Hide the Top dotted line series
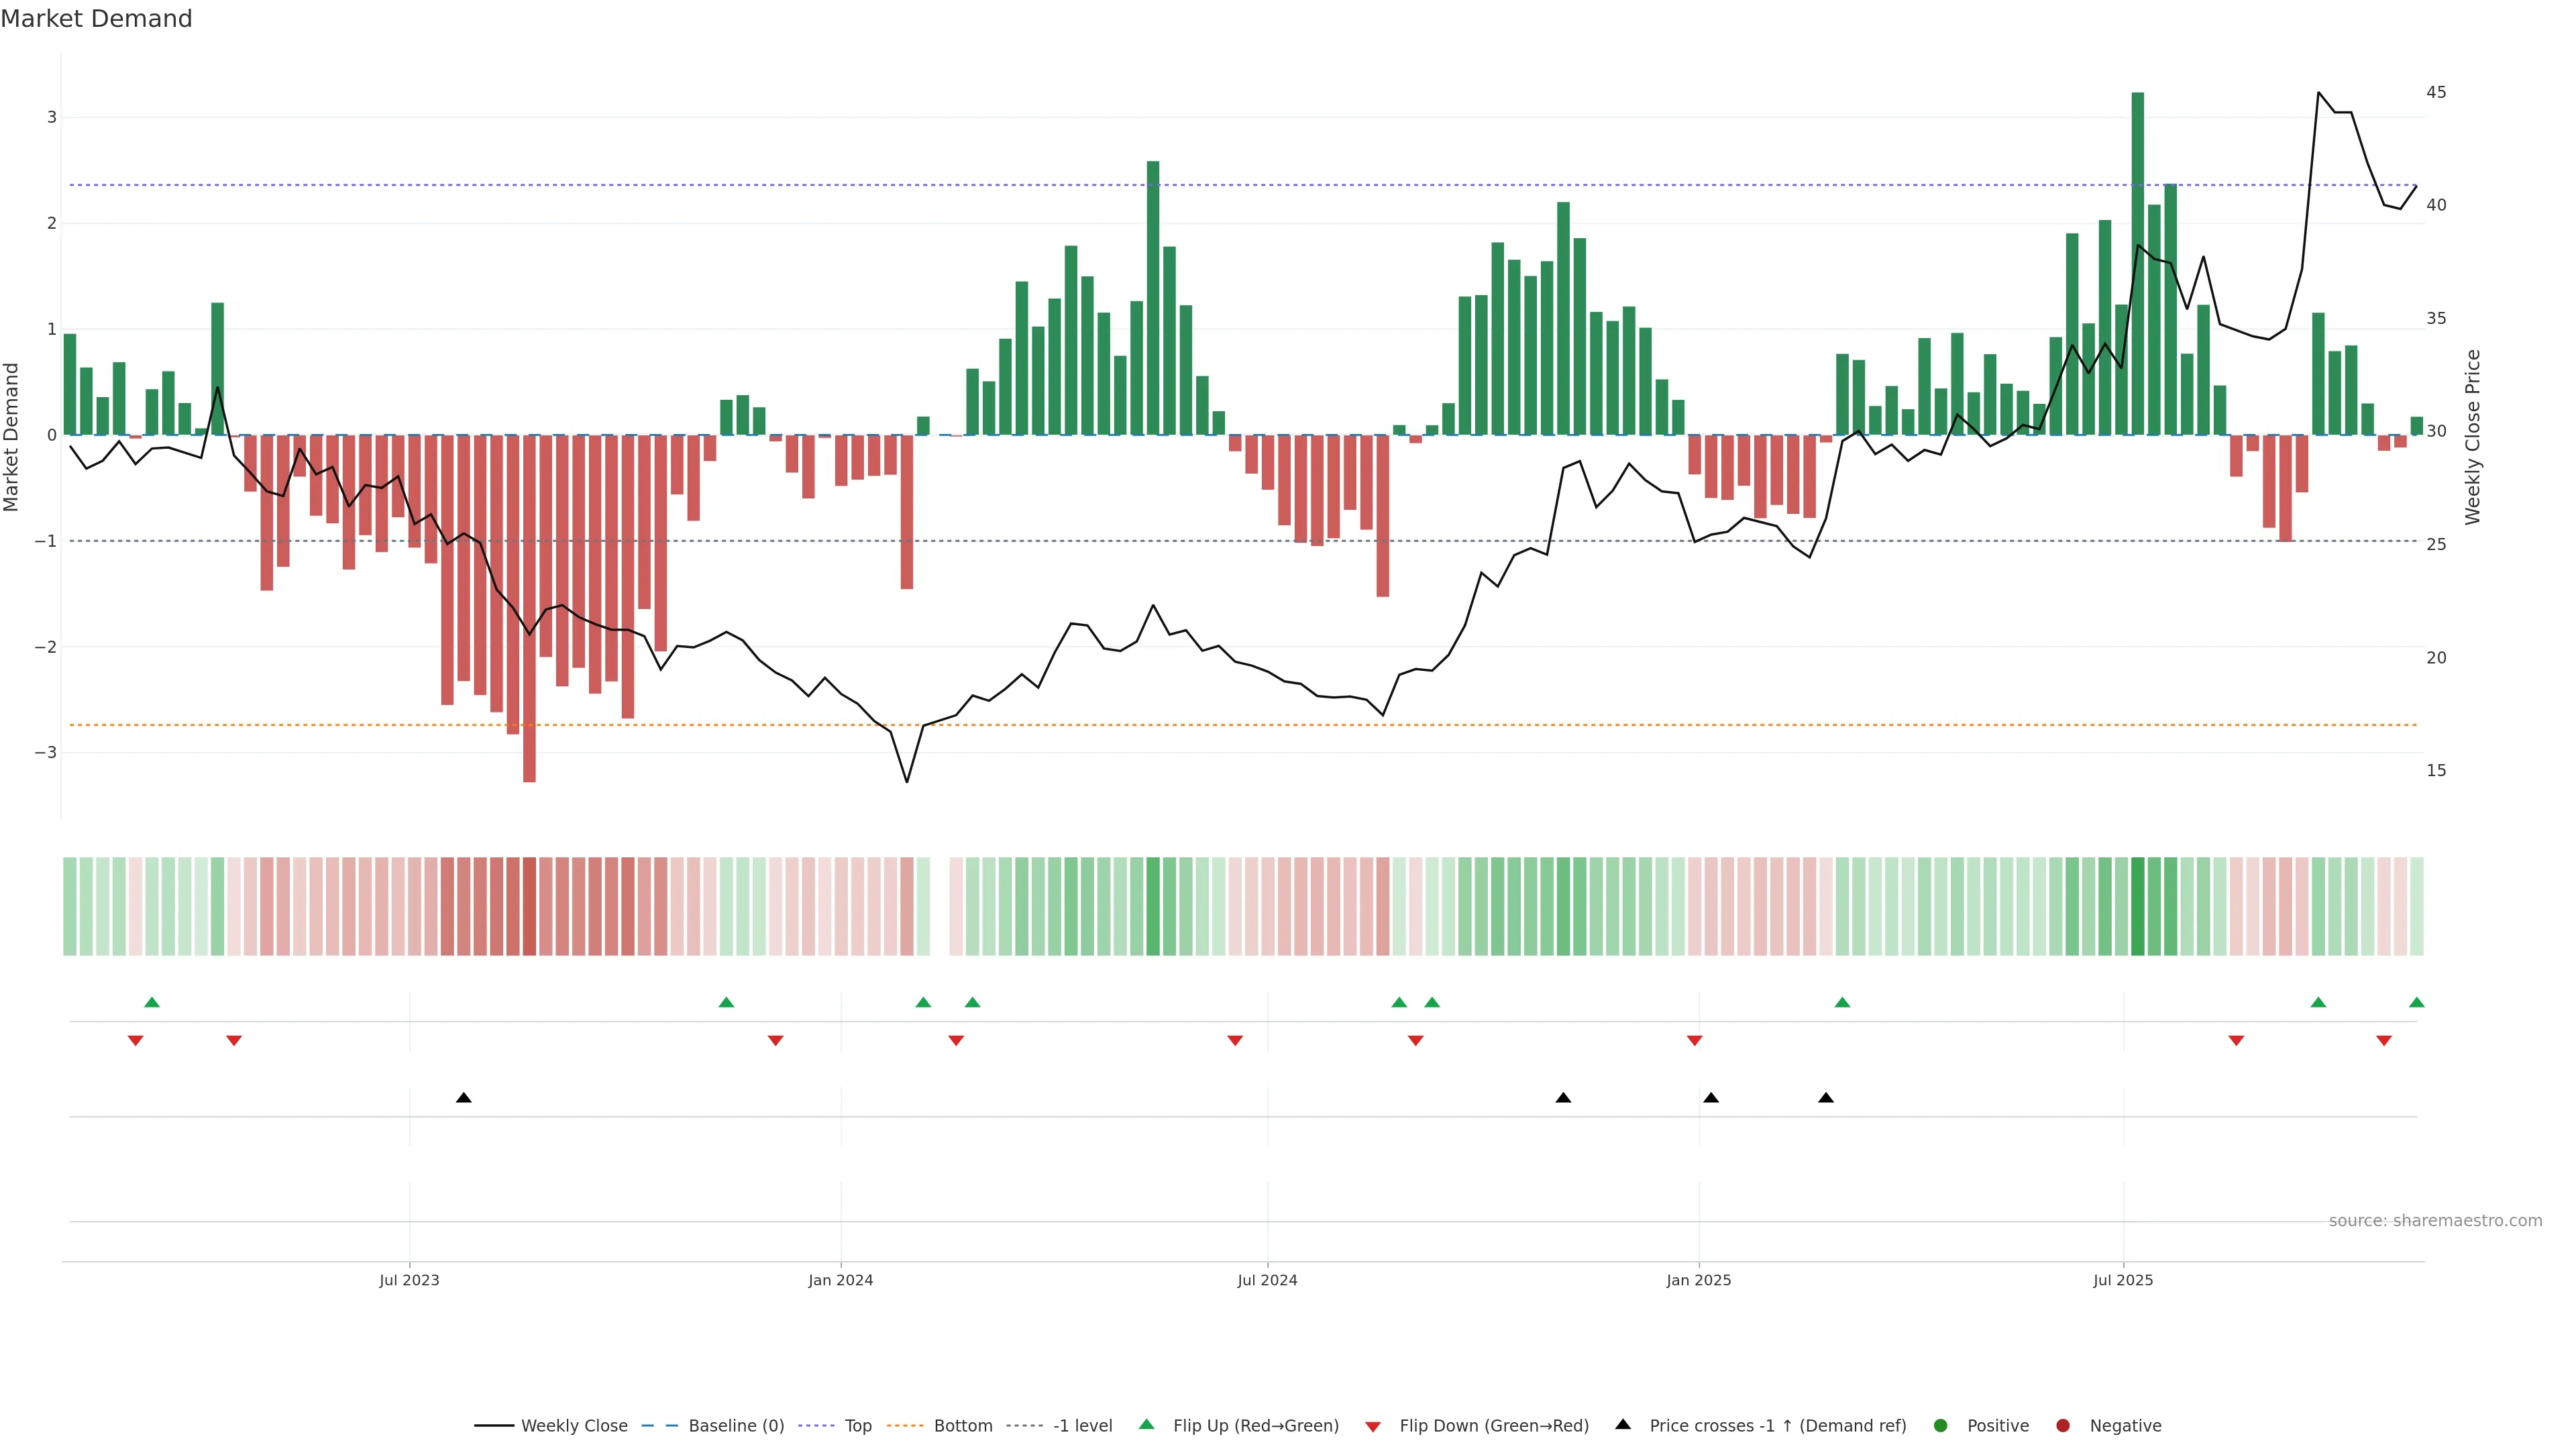Screen dimensions: 2576x1449 857,1426
